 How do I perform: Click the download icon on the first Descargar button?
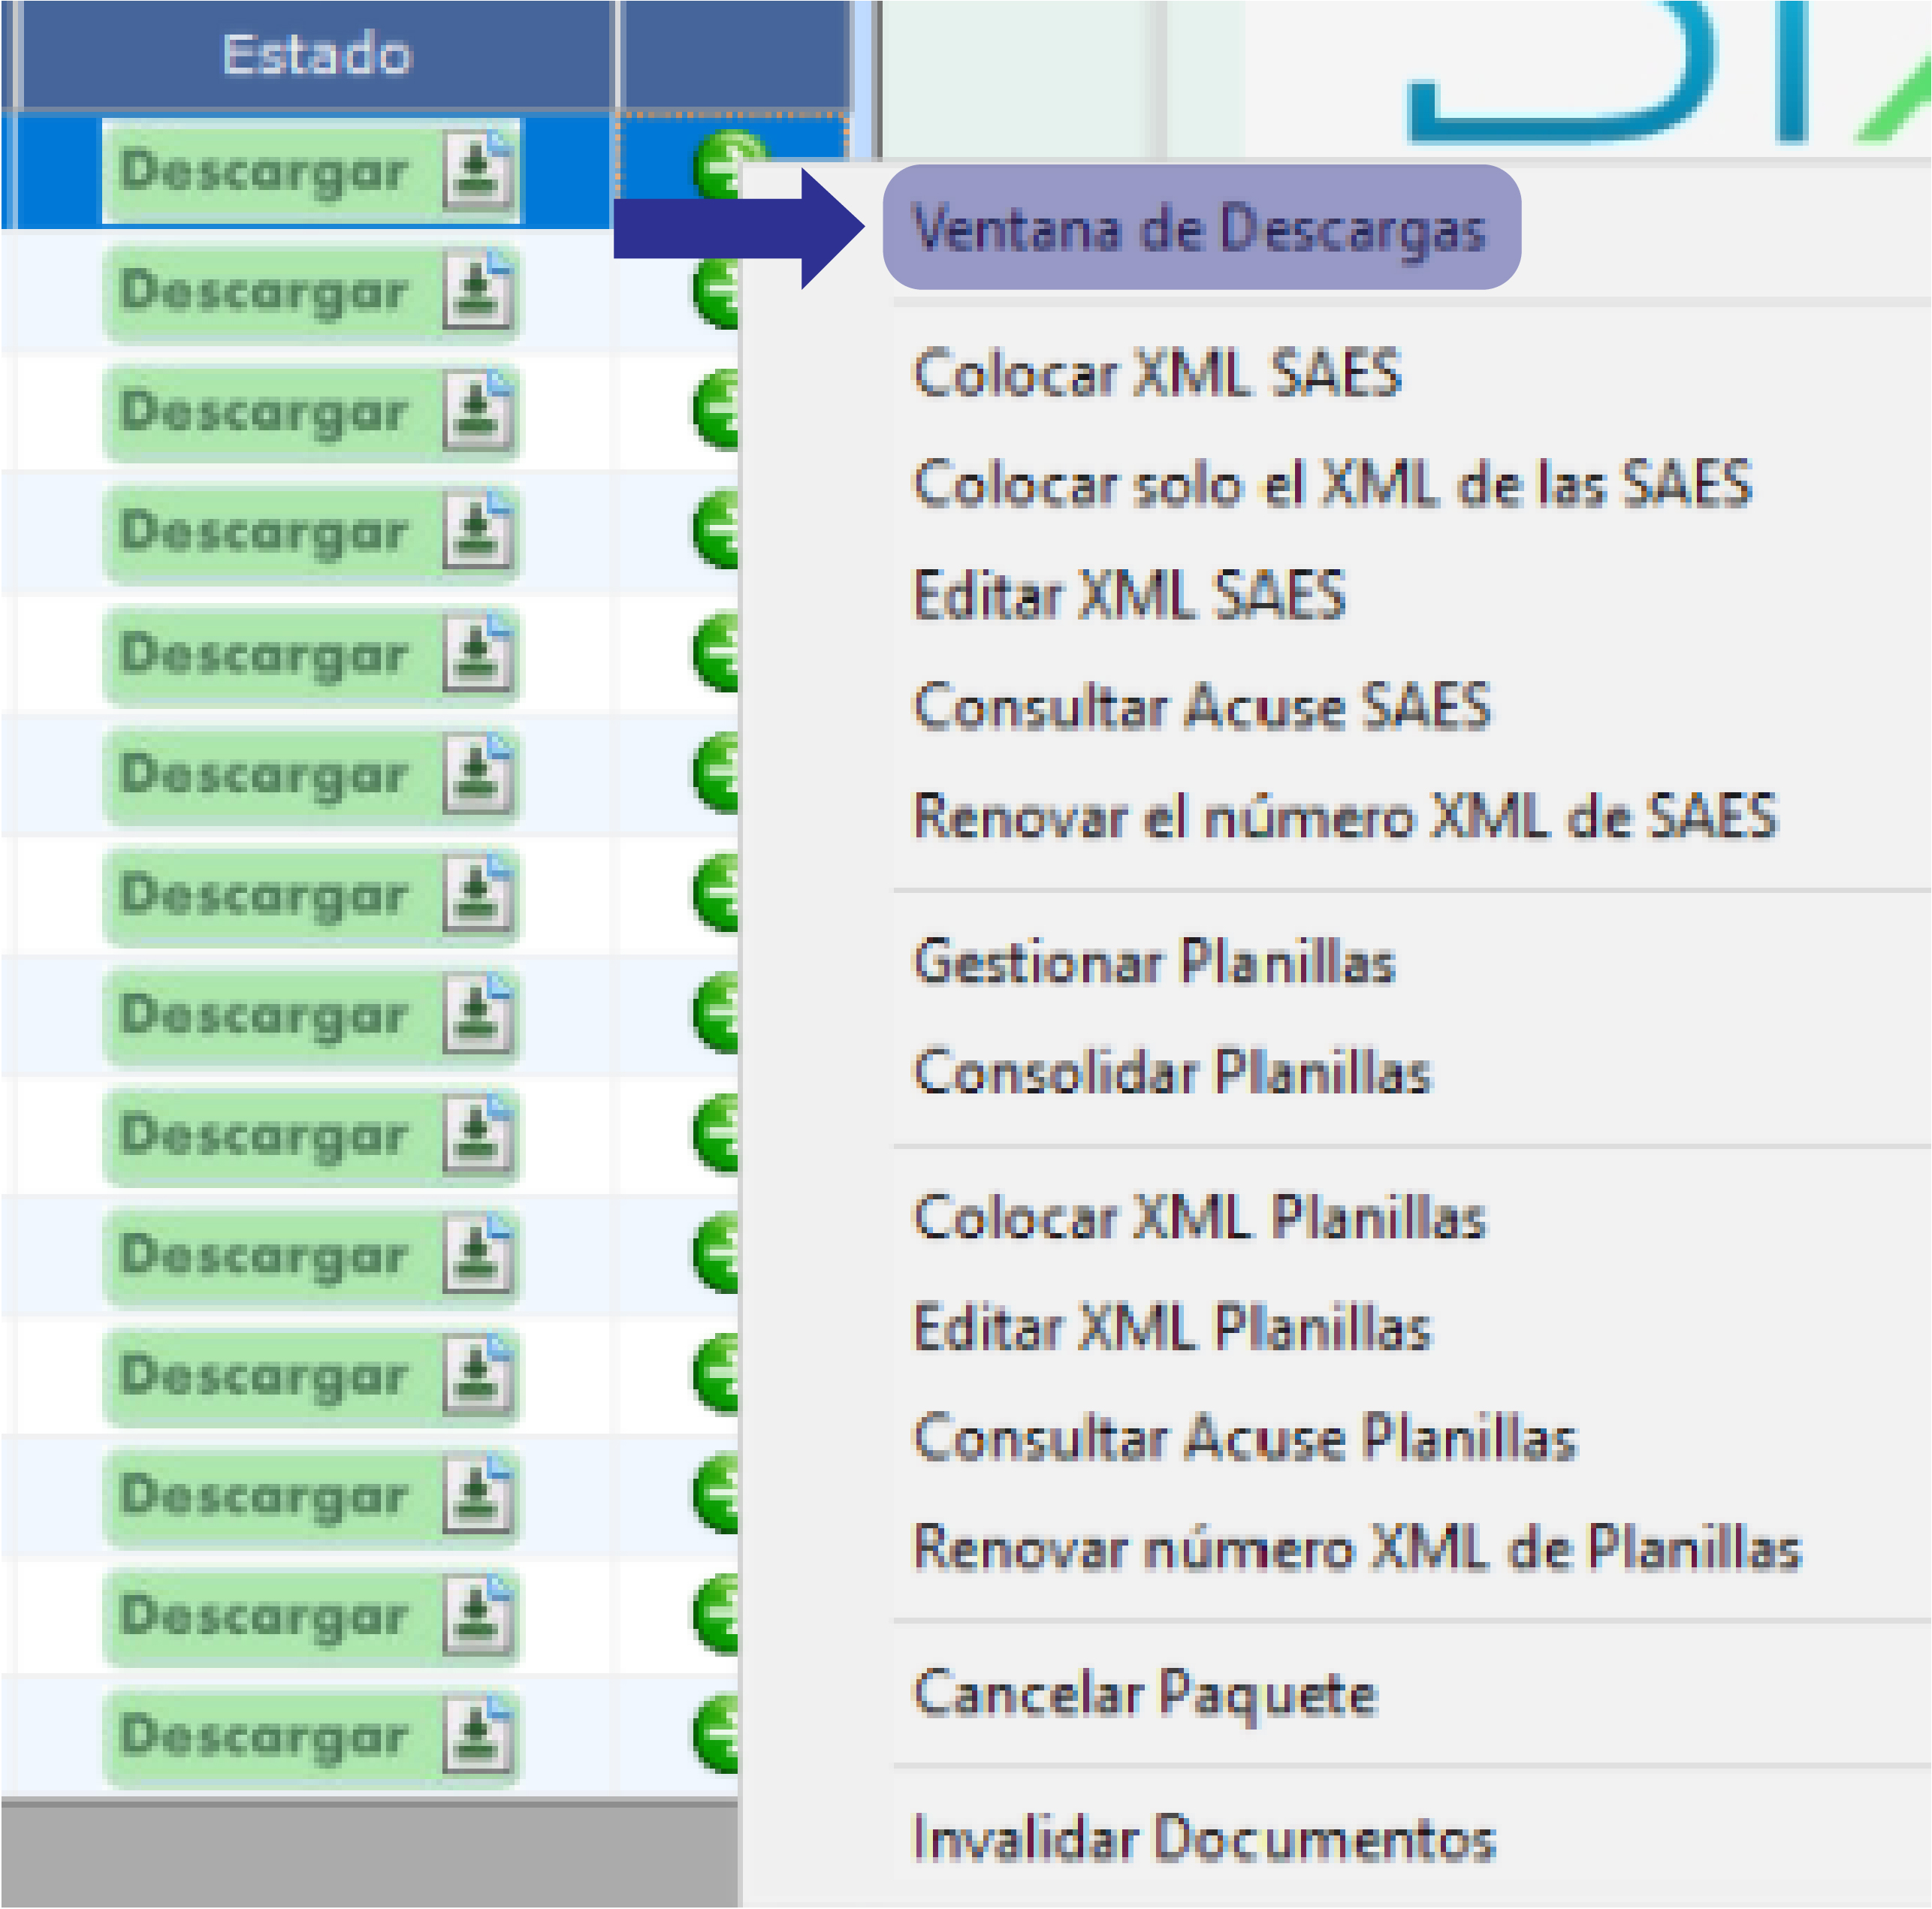click(x=478, y=168)
